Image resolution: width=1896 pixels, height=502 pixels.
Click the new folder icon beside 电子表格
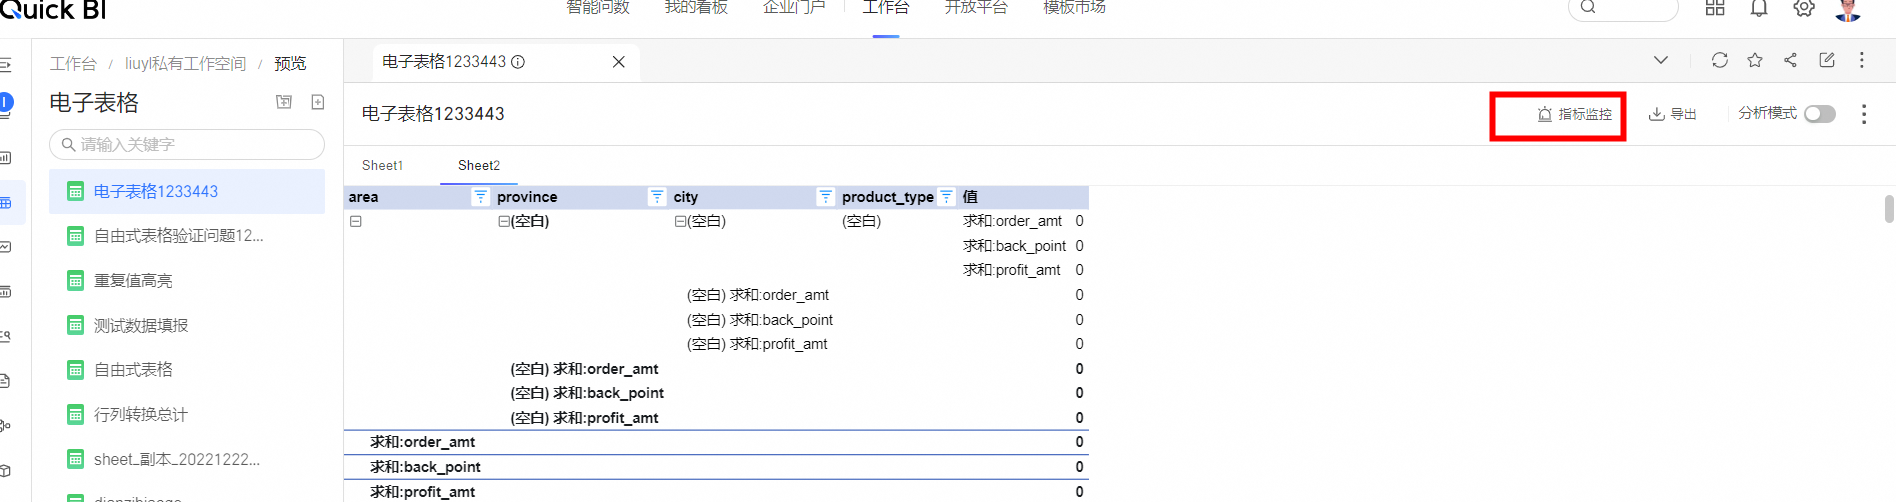coord(284,102)
